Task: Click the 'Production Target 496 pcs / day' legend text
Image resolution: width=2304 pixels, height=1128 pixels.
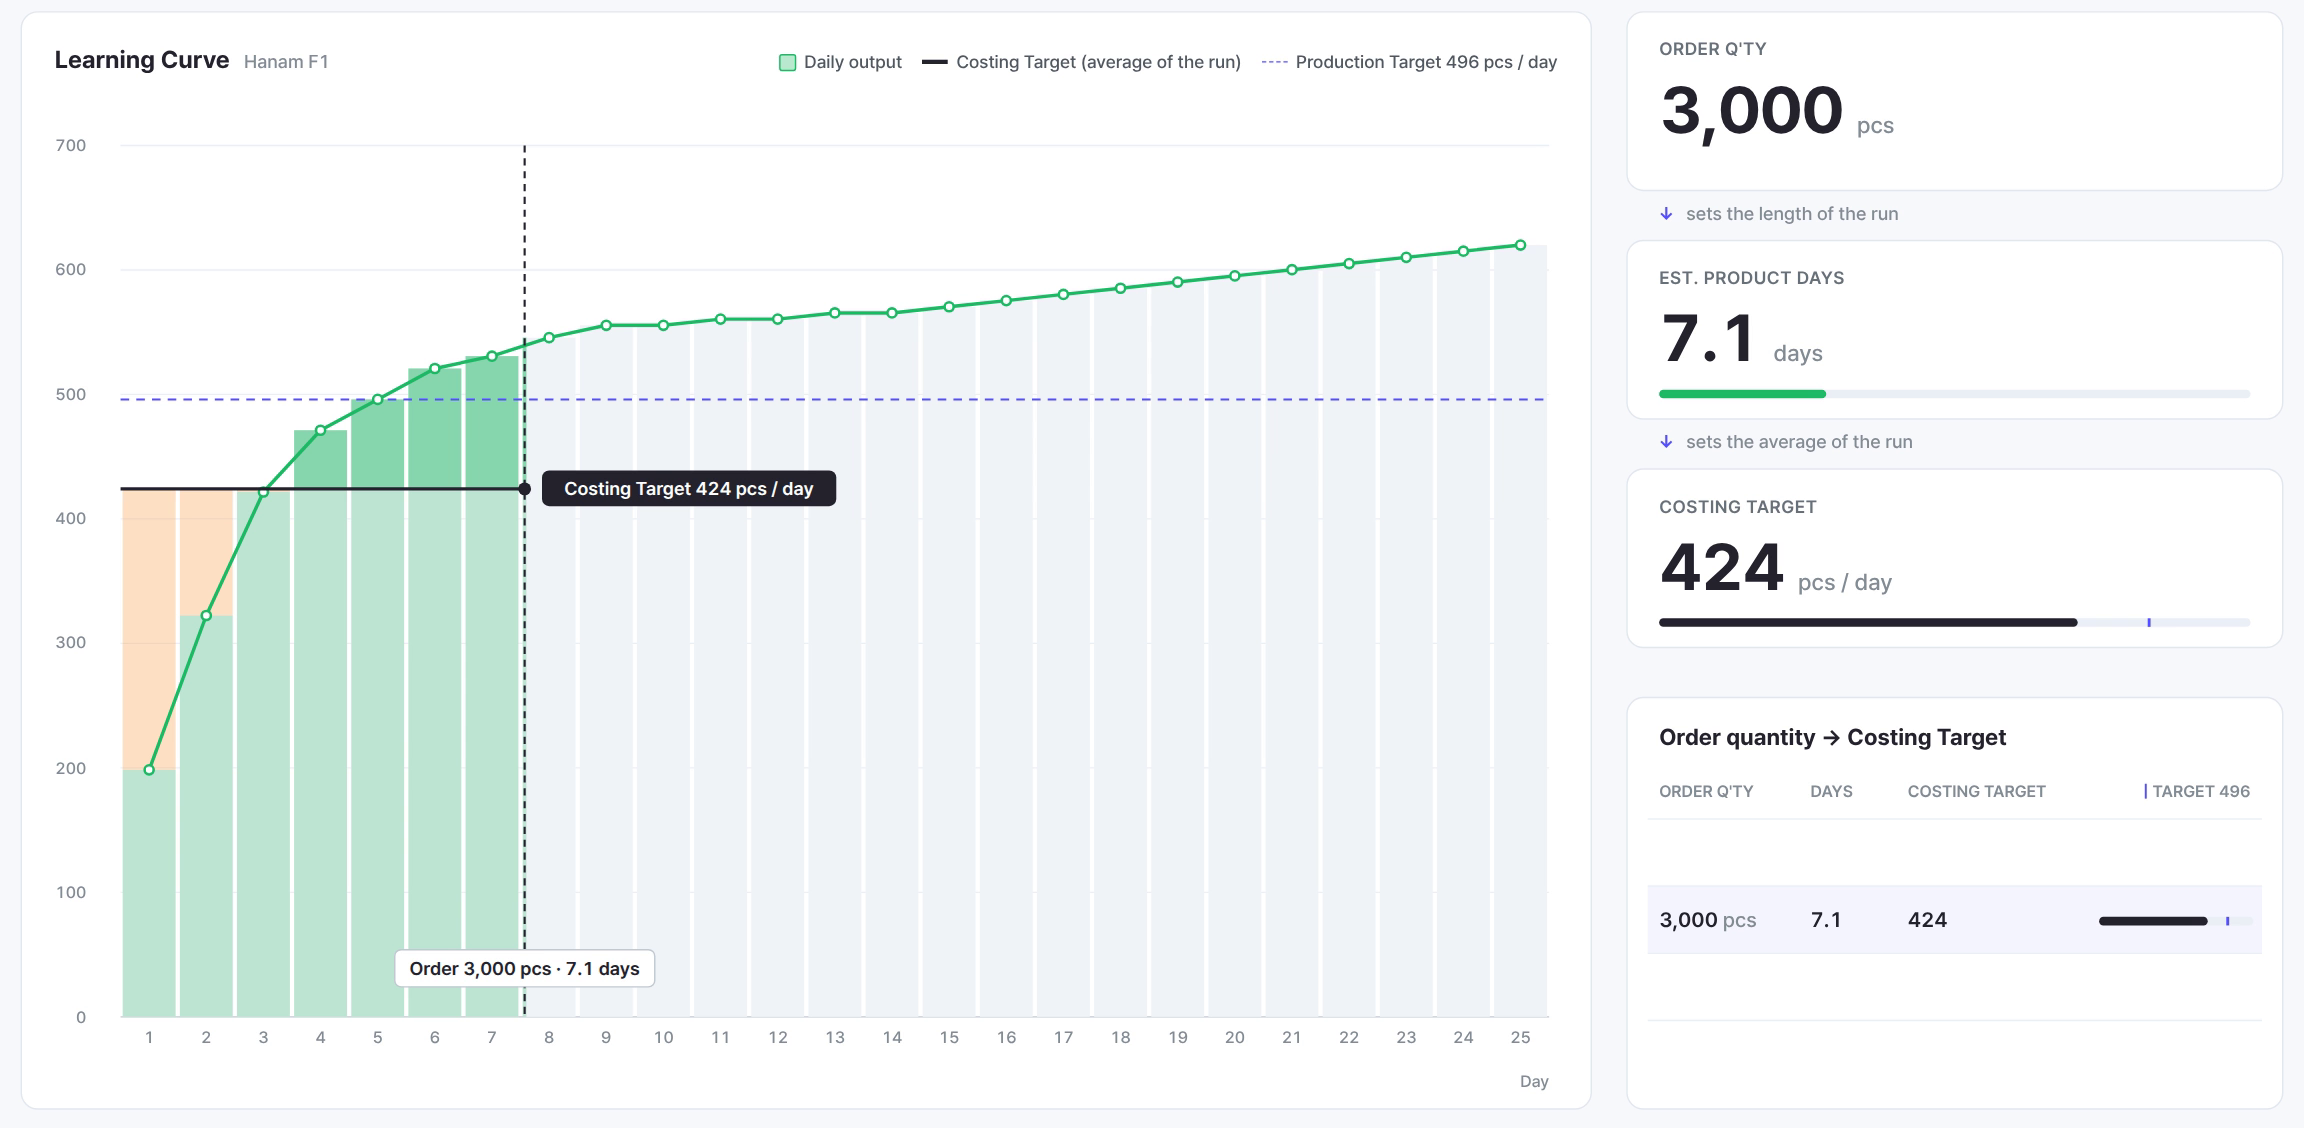Action: click(x=1426, y=62)
